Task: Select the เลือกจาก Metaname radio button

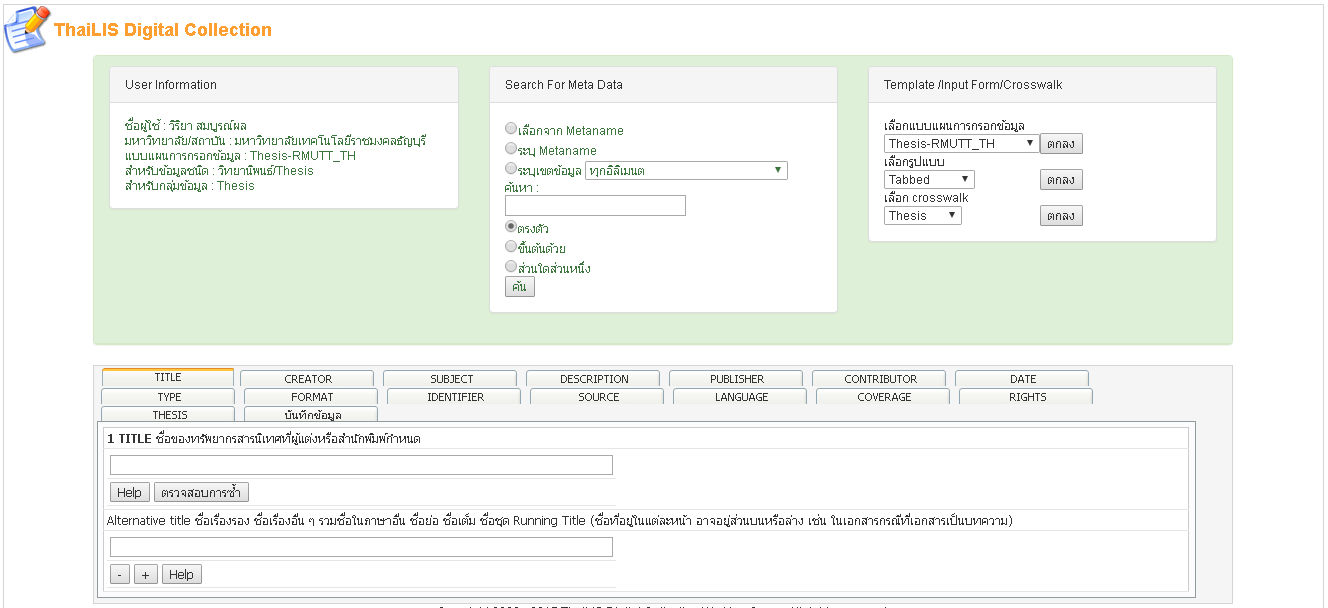Action: [511, 129]
